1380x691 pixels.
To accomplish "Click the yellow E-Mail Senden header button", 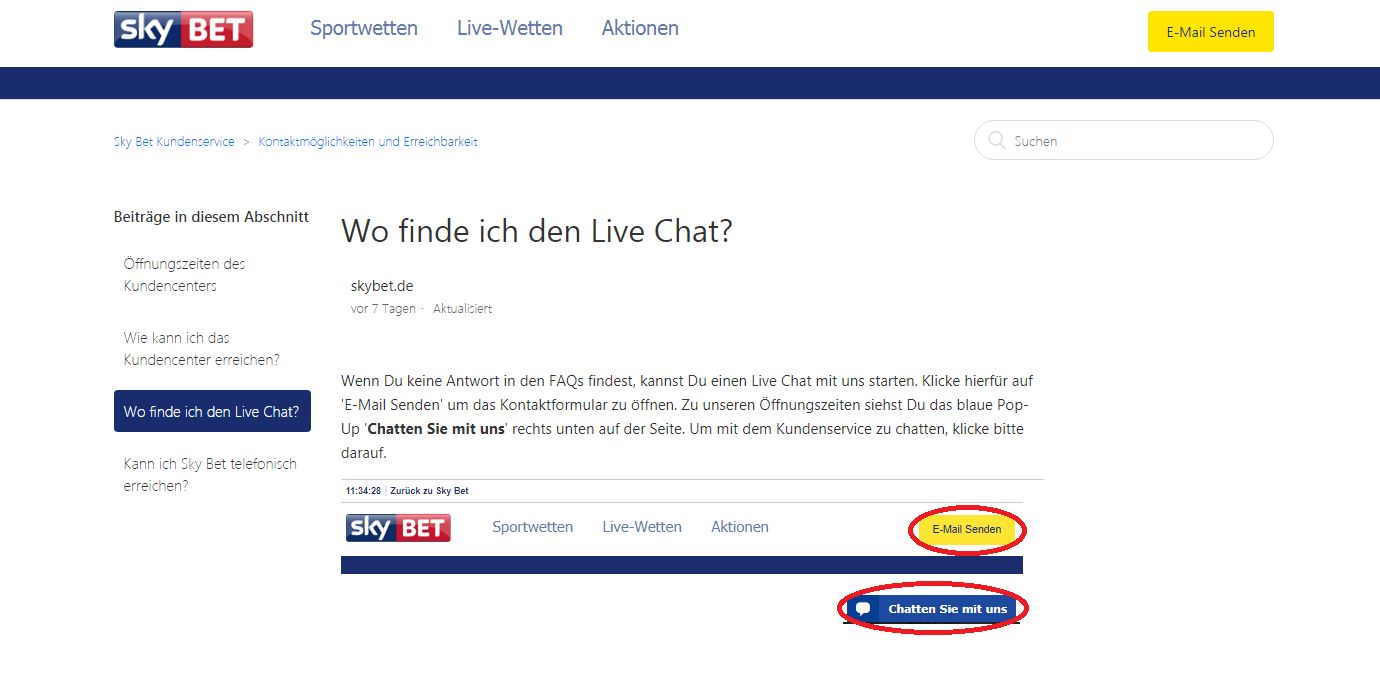I will click(1211, 32).
